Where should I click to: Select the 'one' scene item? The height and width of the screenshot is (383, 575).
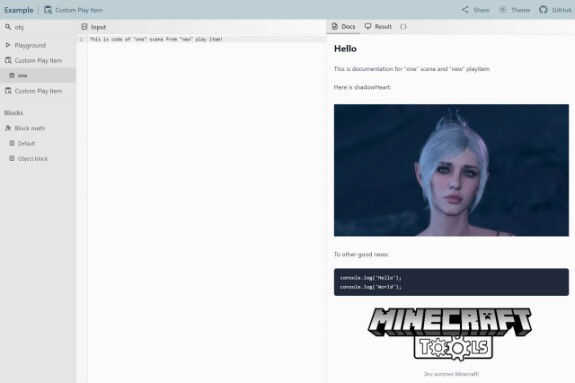click(x=38, y=76)
